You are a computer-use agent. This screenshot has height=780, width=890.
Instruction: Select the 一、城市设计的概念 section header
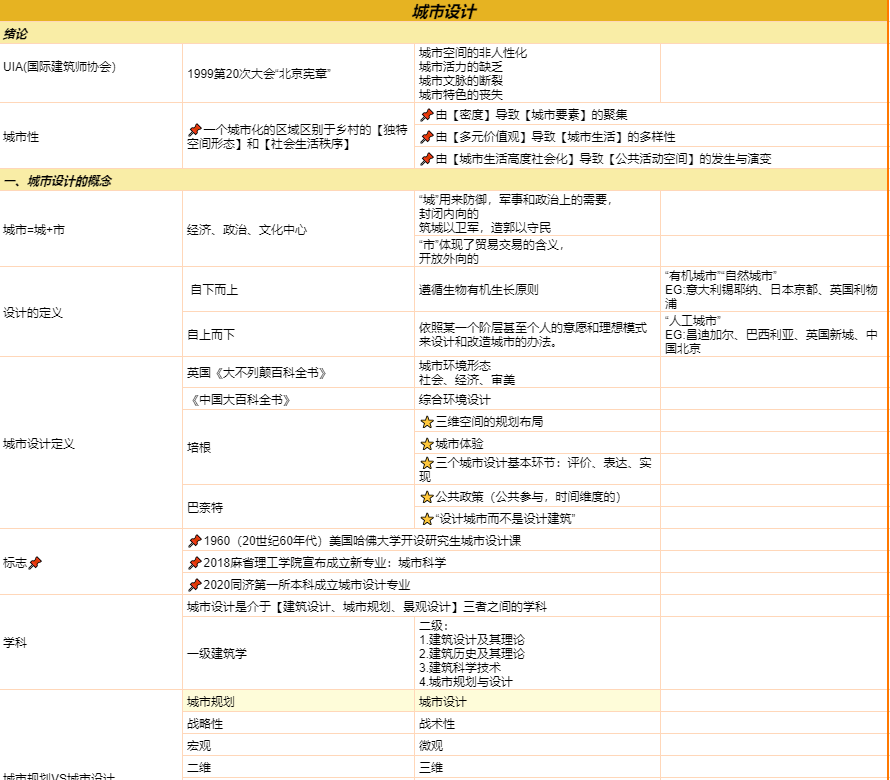point(444,180)
